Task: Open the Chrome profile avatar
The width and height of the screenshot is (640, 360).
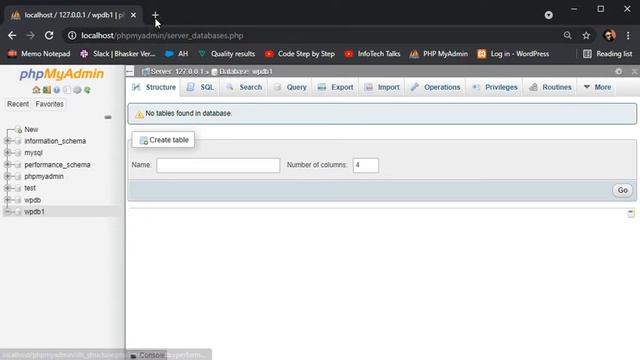Action: 610,36
